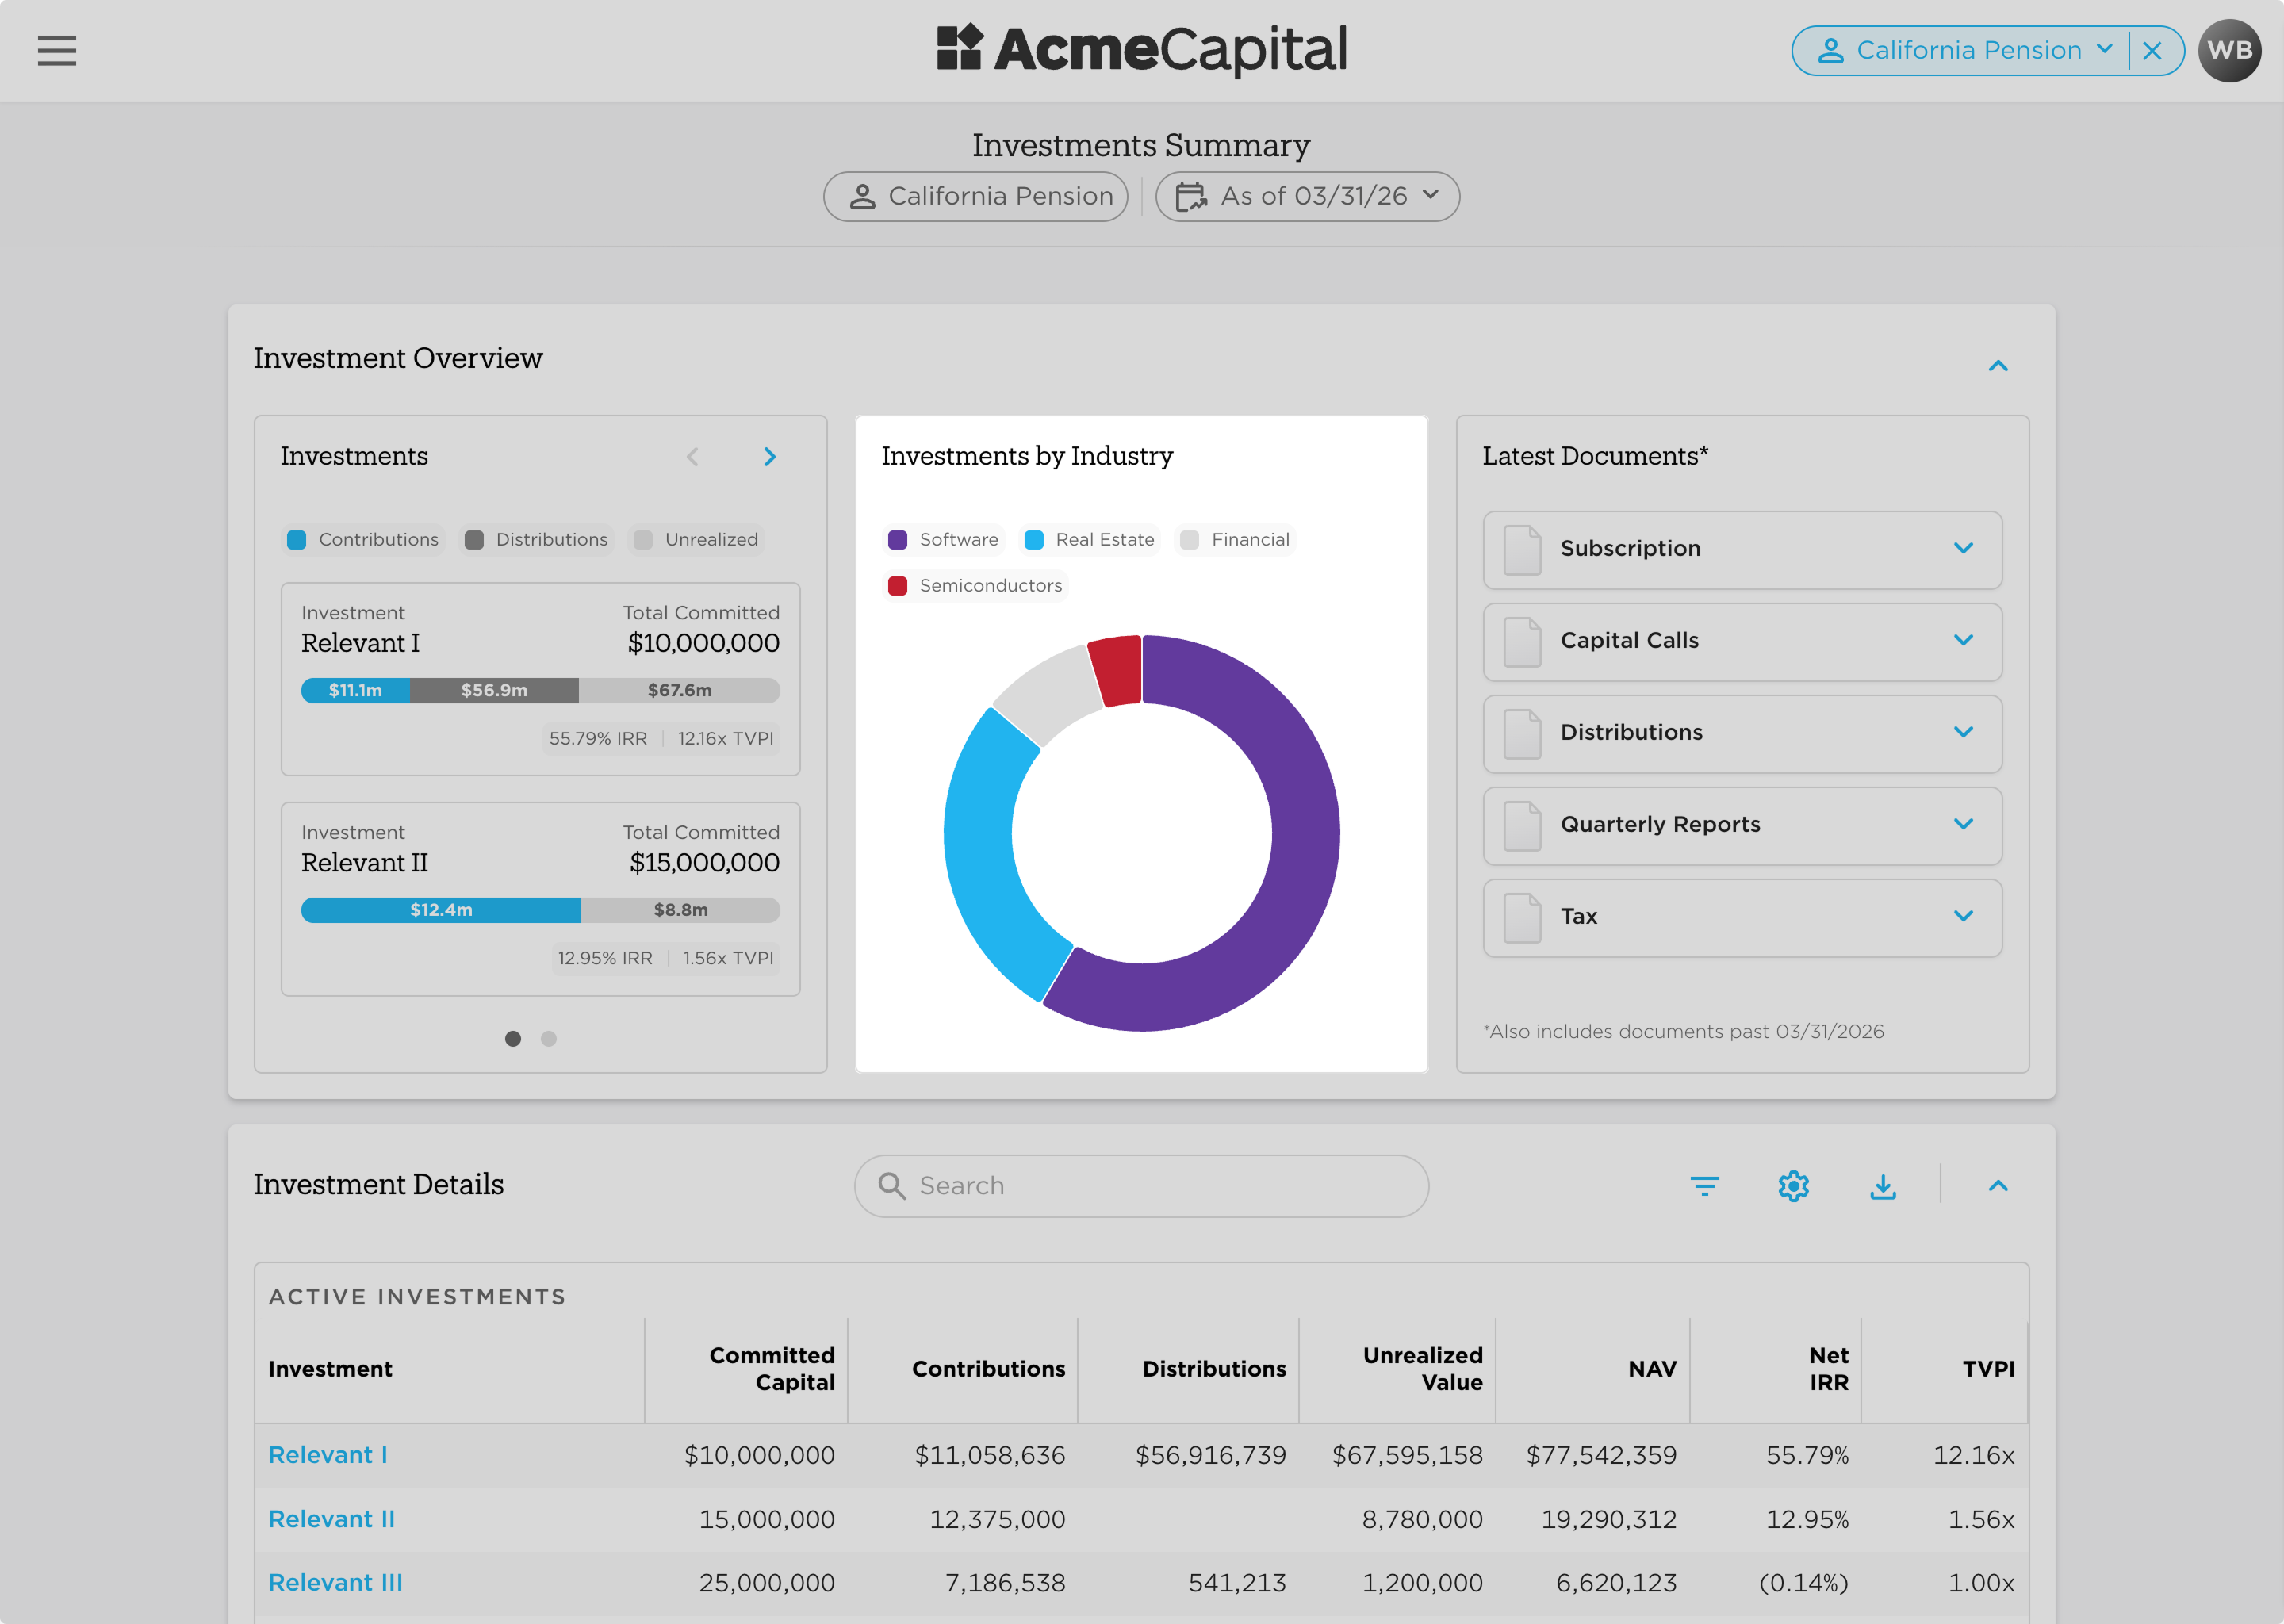Viewport: 2284px width, 1624px height.
Task: Click the blue Real Estate donut segment
Action: click(985, 860)
